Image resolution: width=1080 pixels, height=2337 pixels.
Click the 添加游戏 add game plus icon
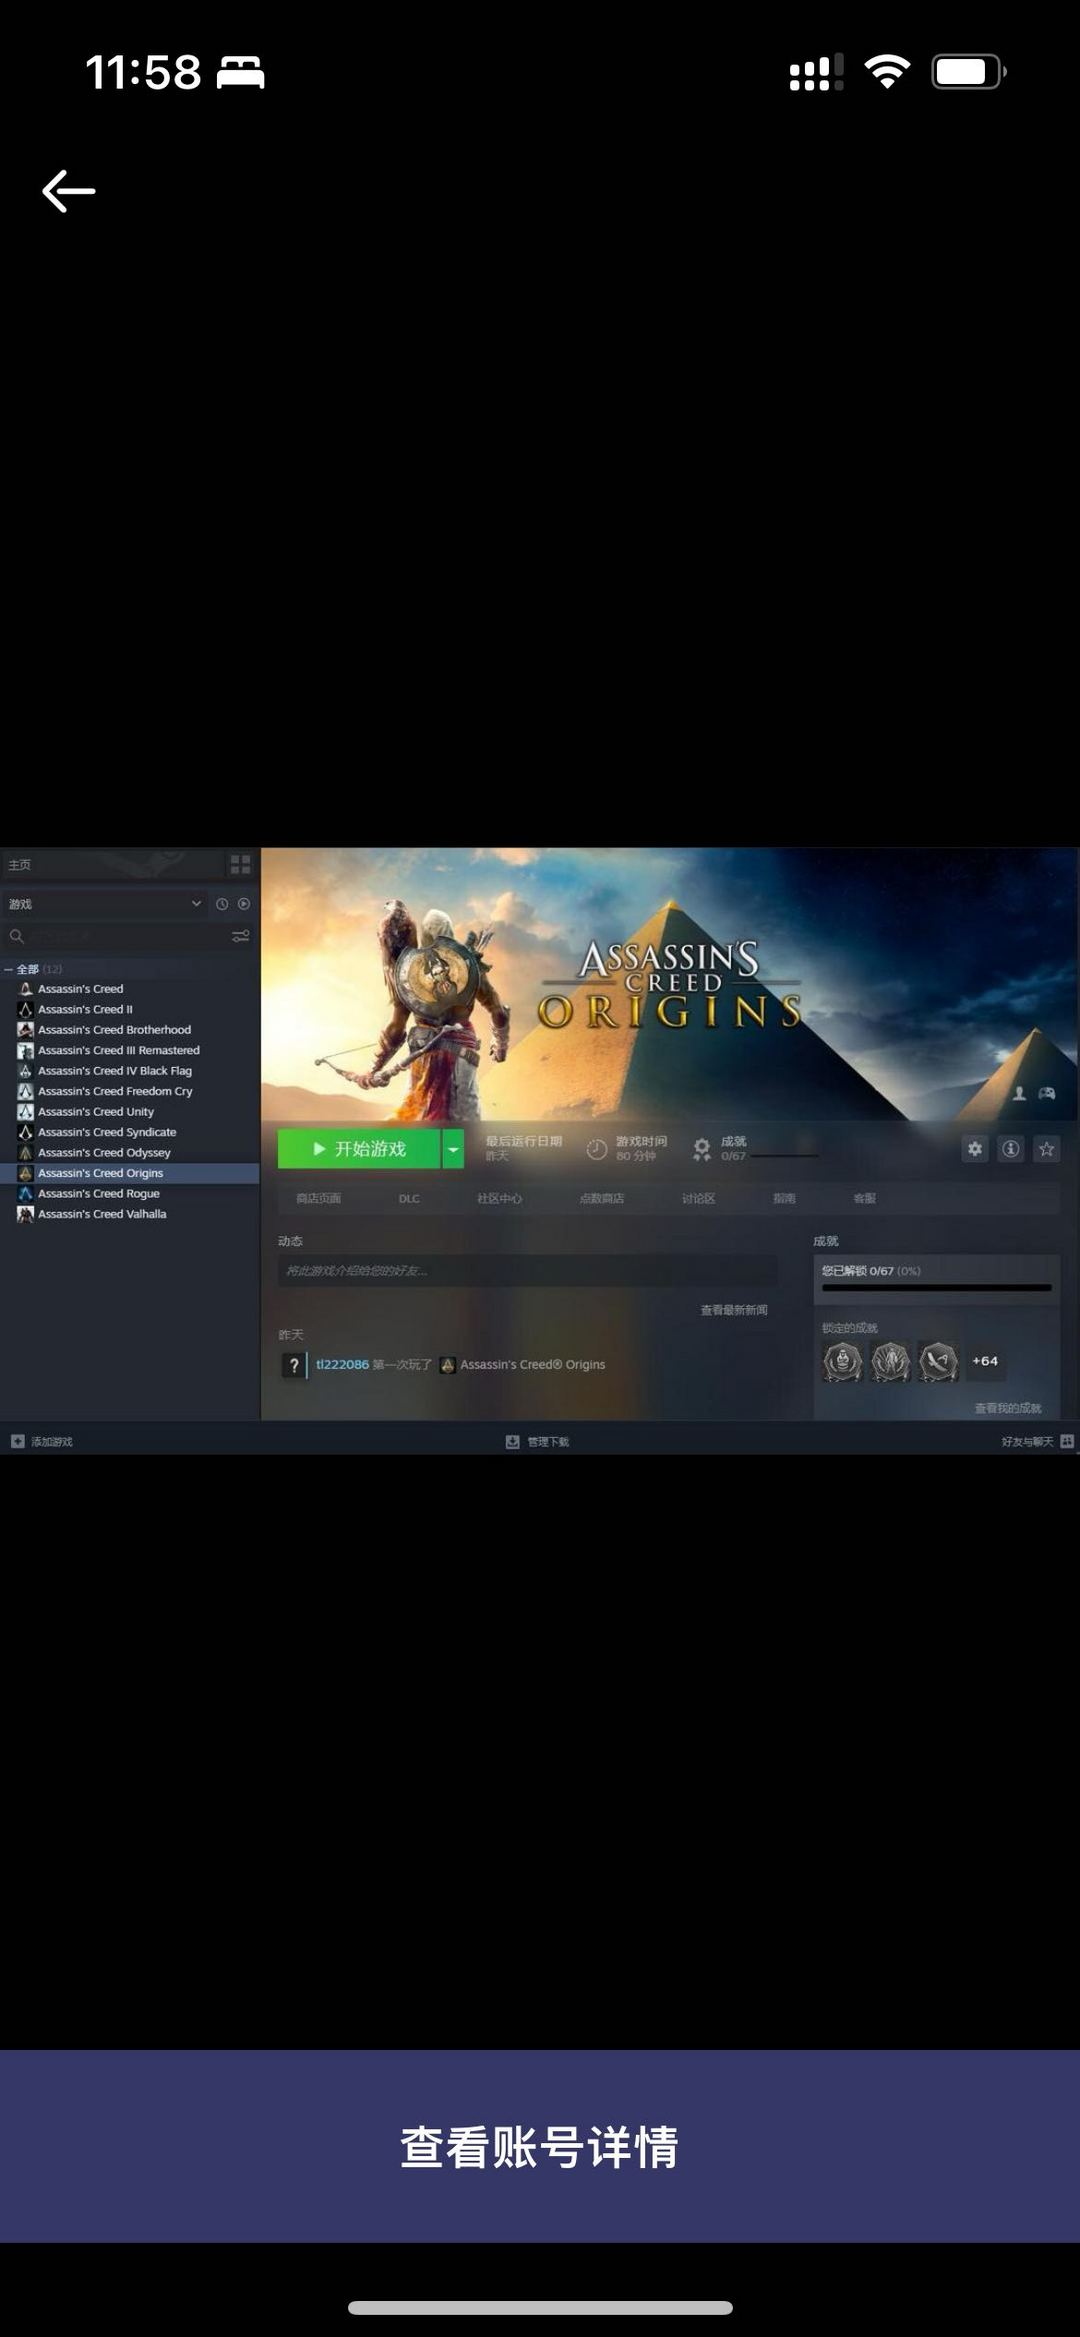pyautogui.click(x=17, y=1441)
